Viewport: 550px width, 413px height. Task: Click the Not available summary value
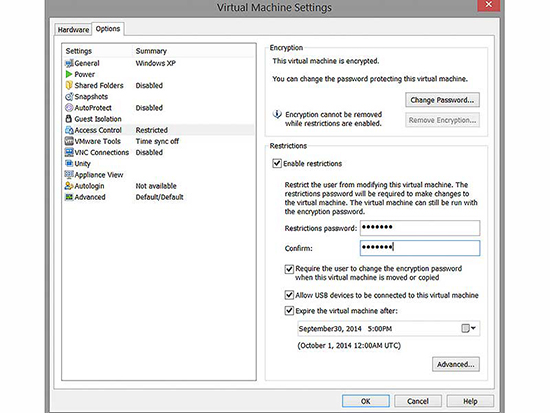tap(156, 186)
